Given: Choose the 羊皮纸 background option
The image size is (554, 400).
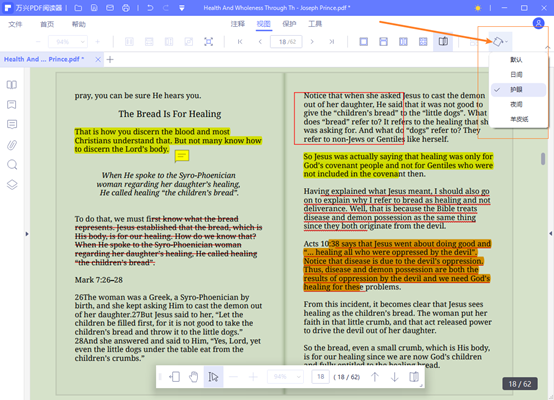Looking at the screenshot, I should tap(518, 119).
